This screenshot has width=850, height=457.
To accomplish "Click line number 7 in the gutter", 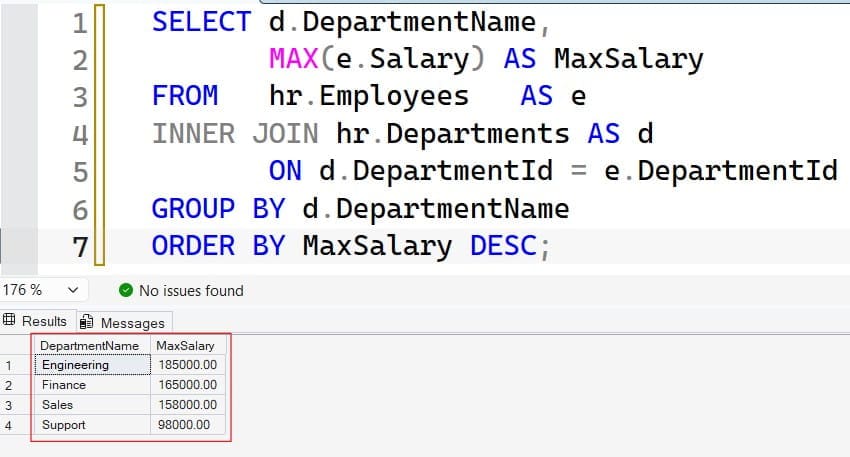I will [80, 247].
